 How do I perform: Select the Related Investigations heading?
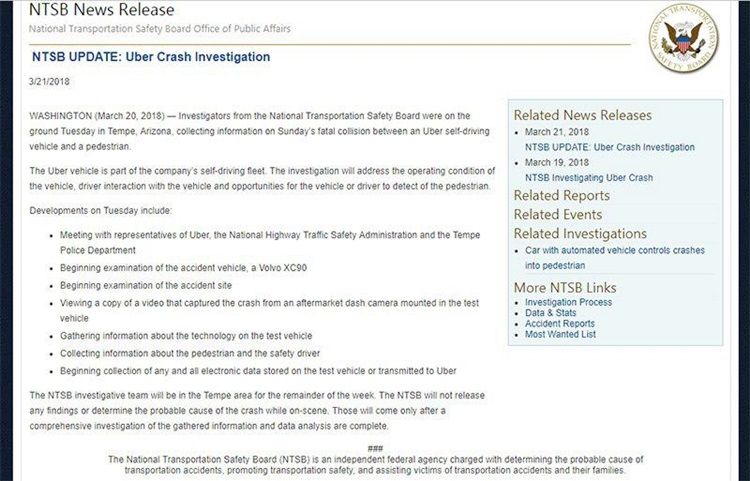tap(580, 234)
